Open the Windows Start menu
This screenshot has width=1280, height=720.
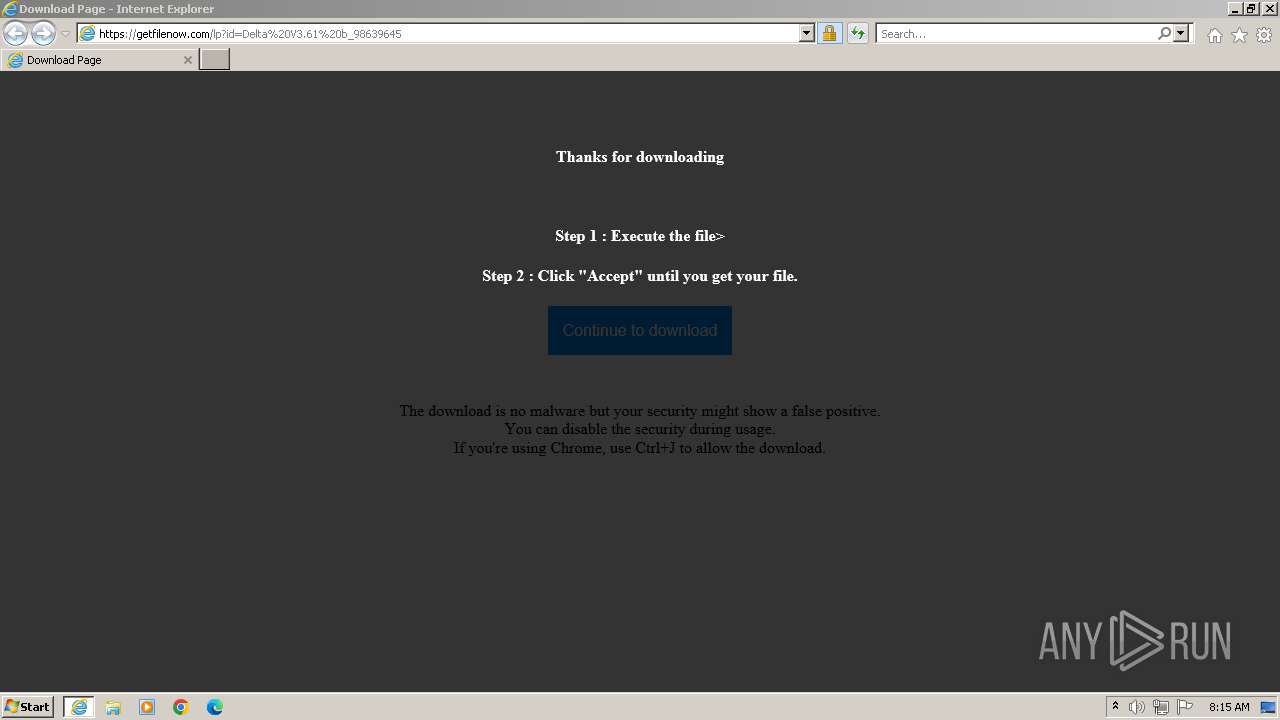28,707
